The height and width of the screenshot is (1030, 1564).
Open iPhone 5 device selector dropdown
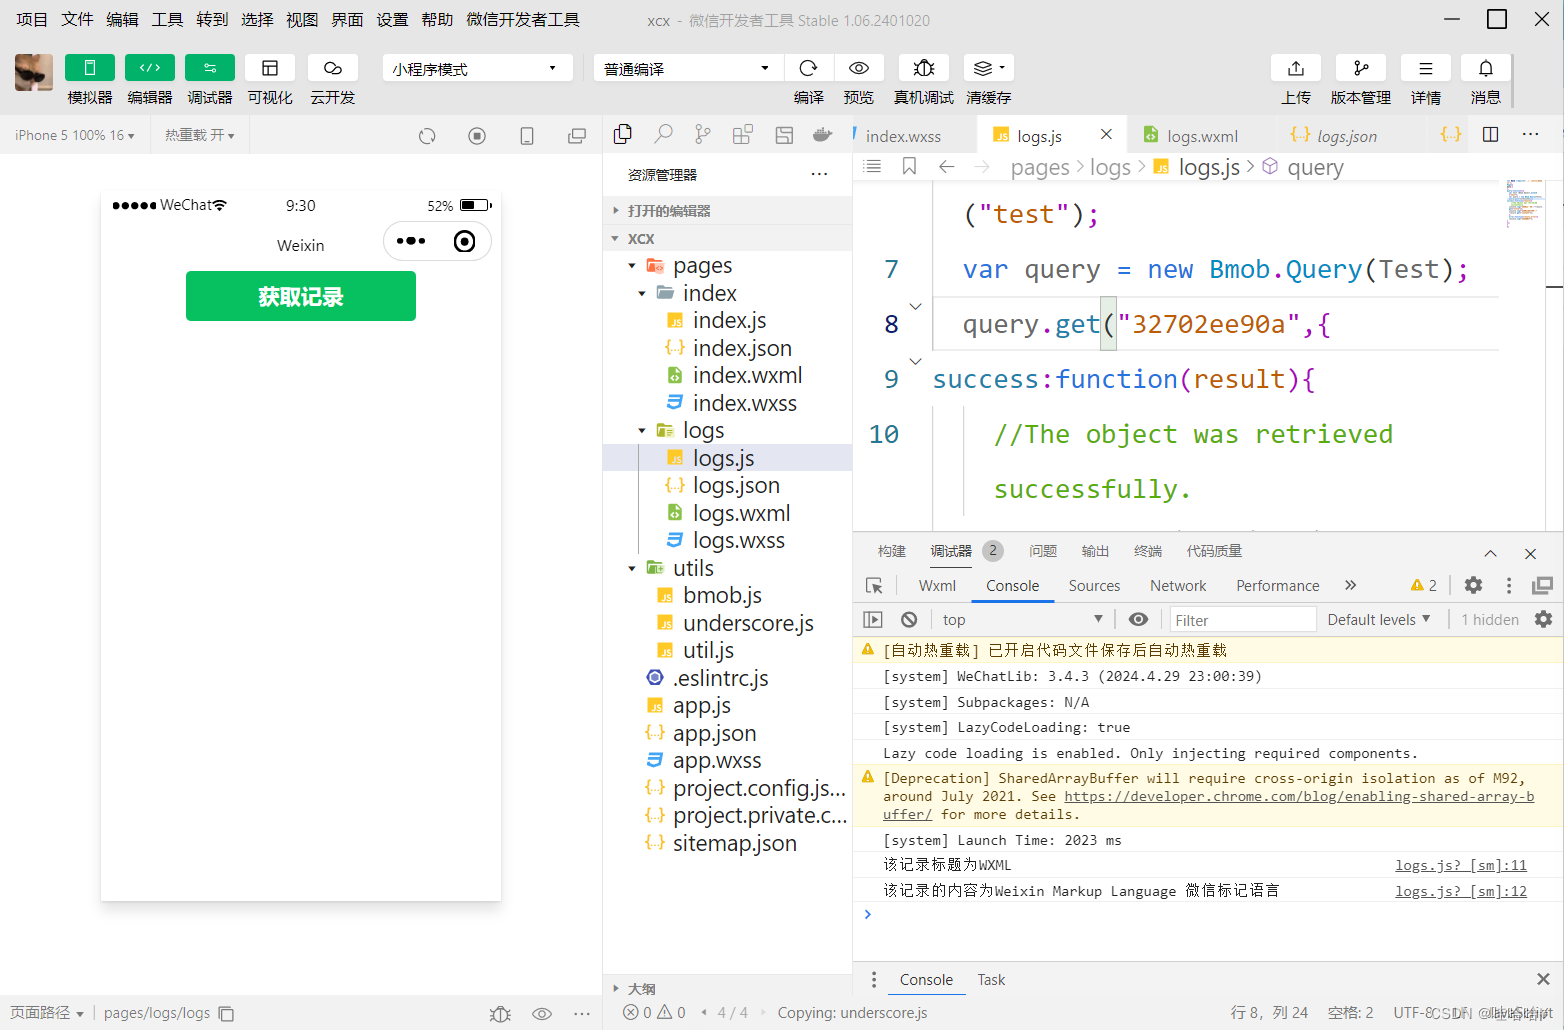75,135
